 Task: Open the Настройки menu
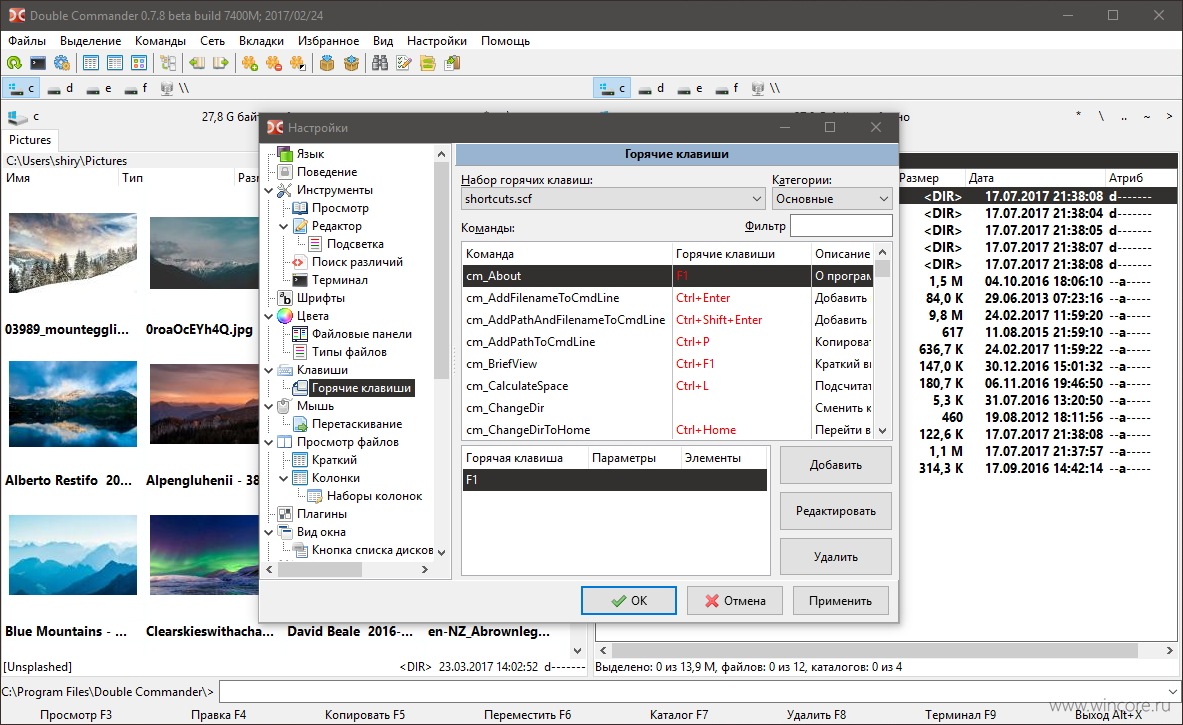(x=437, y=41)
